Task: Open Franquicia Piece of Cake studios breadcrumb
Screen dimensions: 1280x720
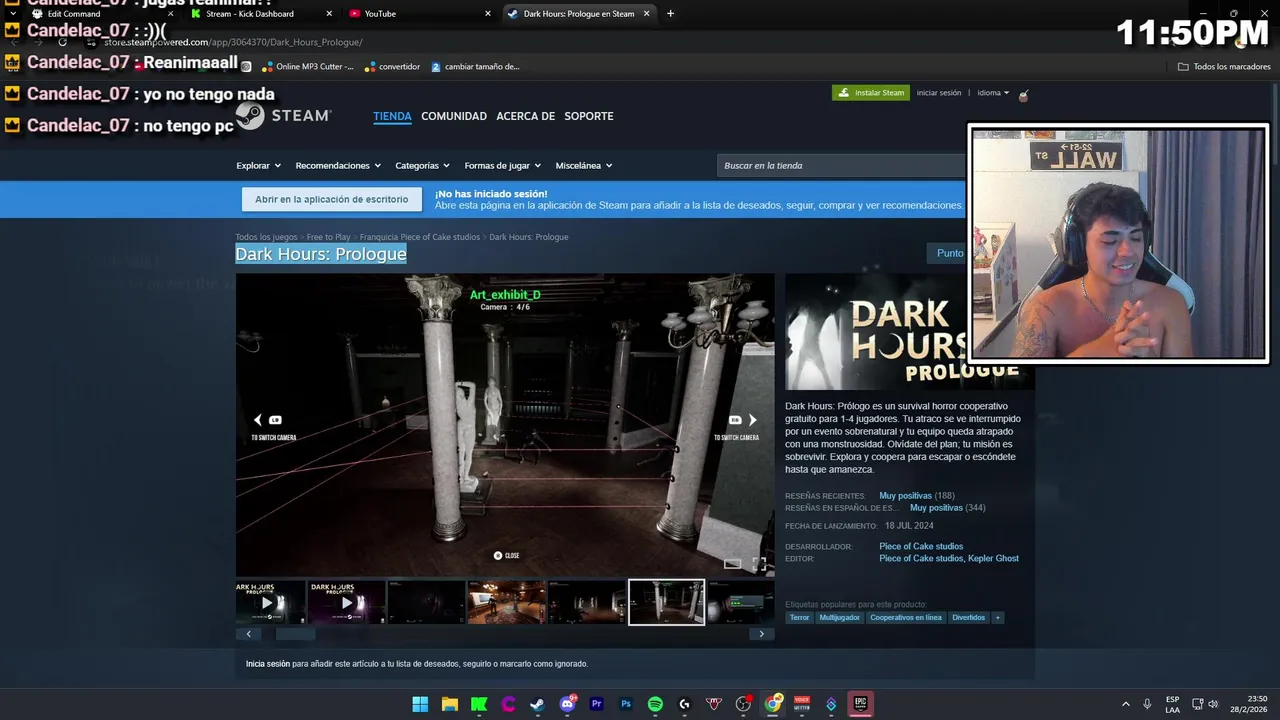Action: click(x=420, y=237)
